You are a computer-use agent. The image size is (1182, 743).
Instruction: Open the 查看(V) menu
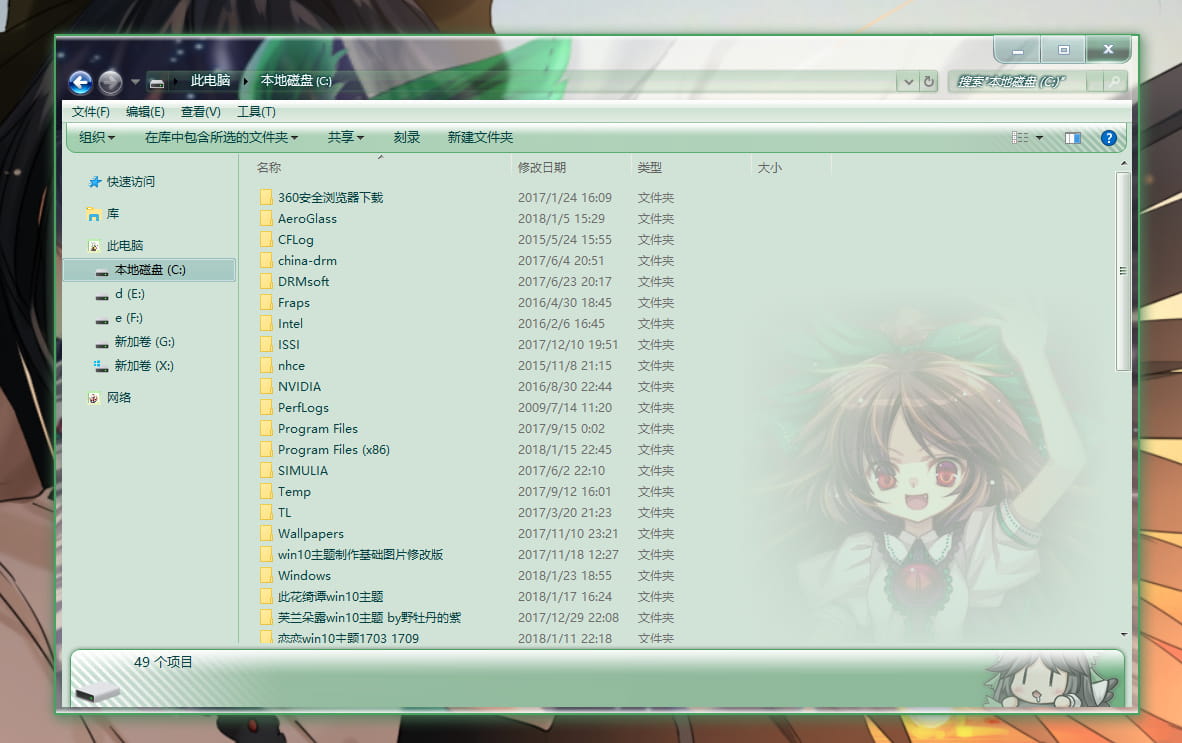[199, 111]
